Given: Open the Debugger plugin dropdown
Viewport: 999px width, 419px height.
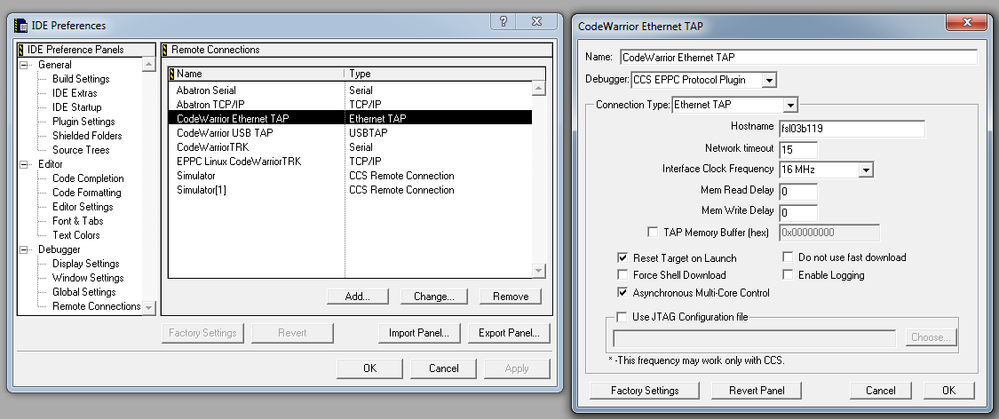Looking at the screenshot, I should click(769, 80).
